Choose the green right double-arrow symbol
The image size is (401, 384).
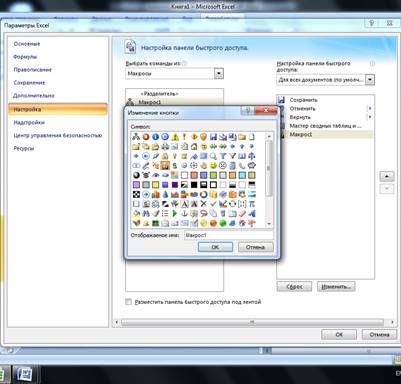[223, 146]
